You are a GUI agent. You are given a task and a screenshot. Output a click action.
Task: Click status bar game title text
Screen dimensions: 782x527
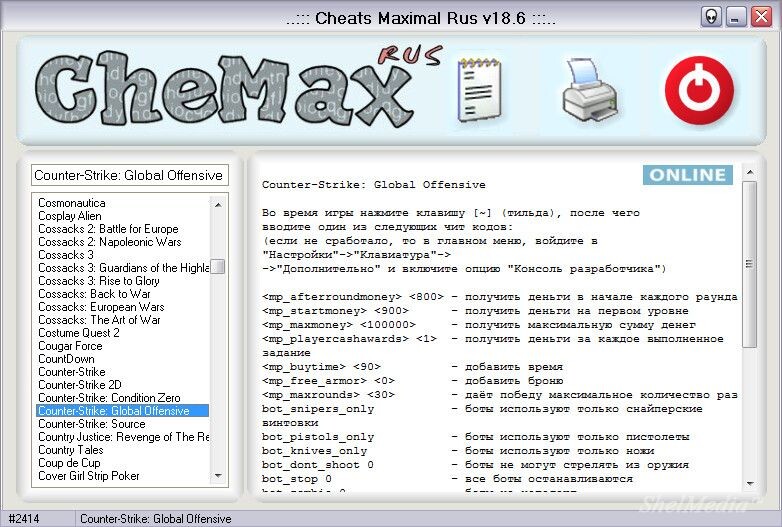click(x=156, y=519)
